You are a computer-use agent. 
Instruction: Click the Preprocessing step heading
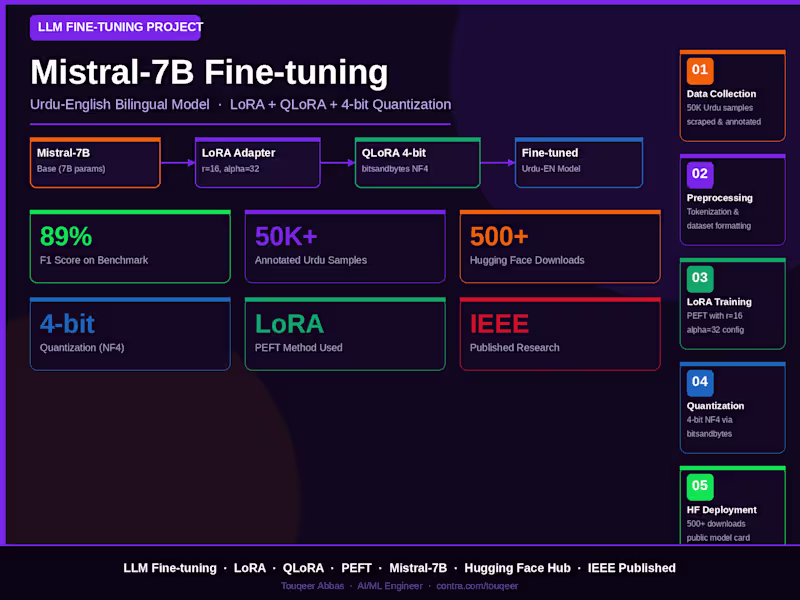720,198
